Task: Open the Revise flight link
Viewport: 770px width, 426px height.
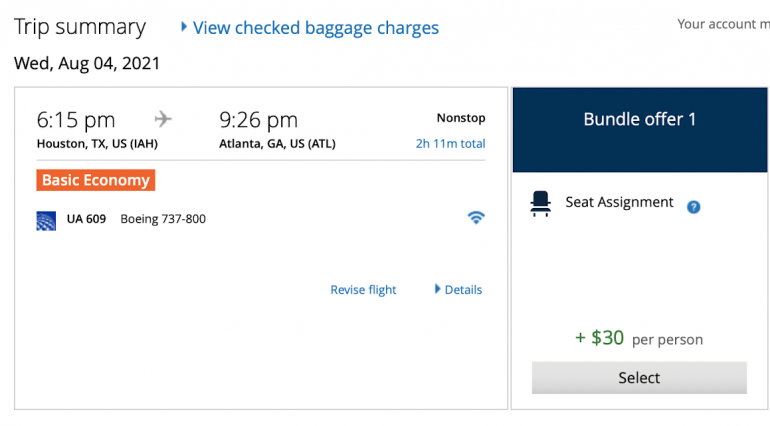Action: click(363, 290)
